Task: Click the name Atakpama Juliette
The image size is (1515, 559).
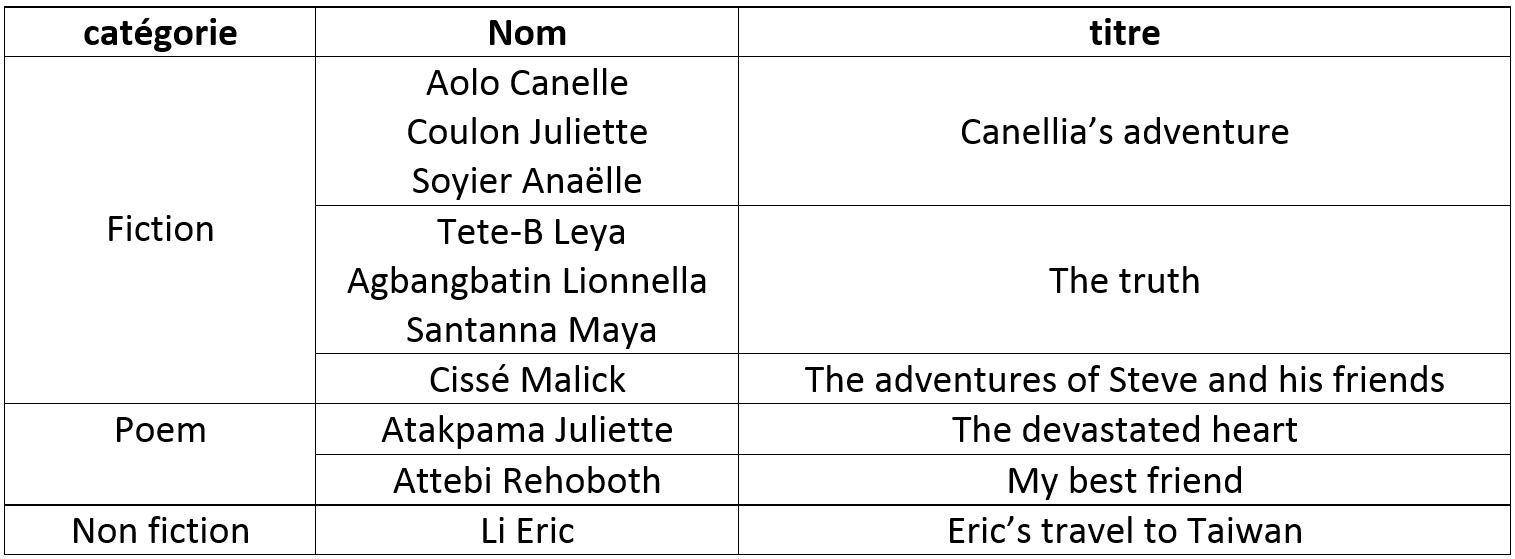Action: [527, 430]
